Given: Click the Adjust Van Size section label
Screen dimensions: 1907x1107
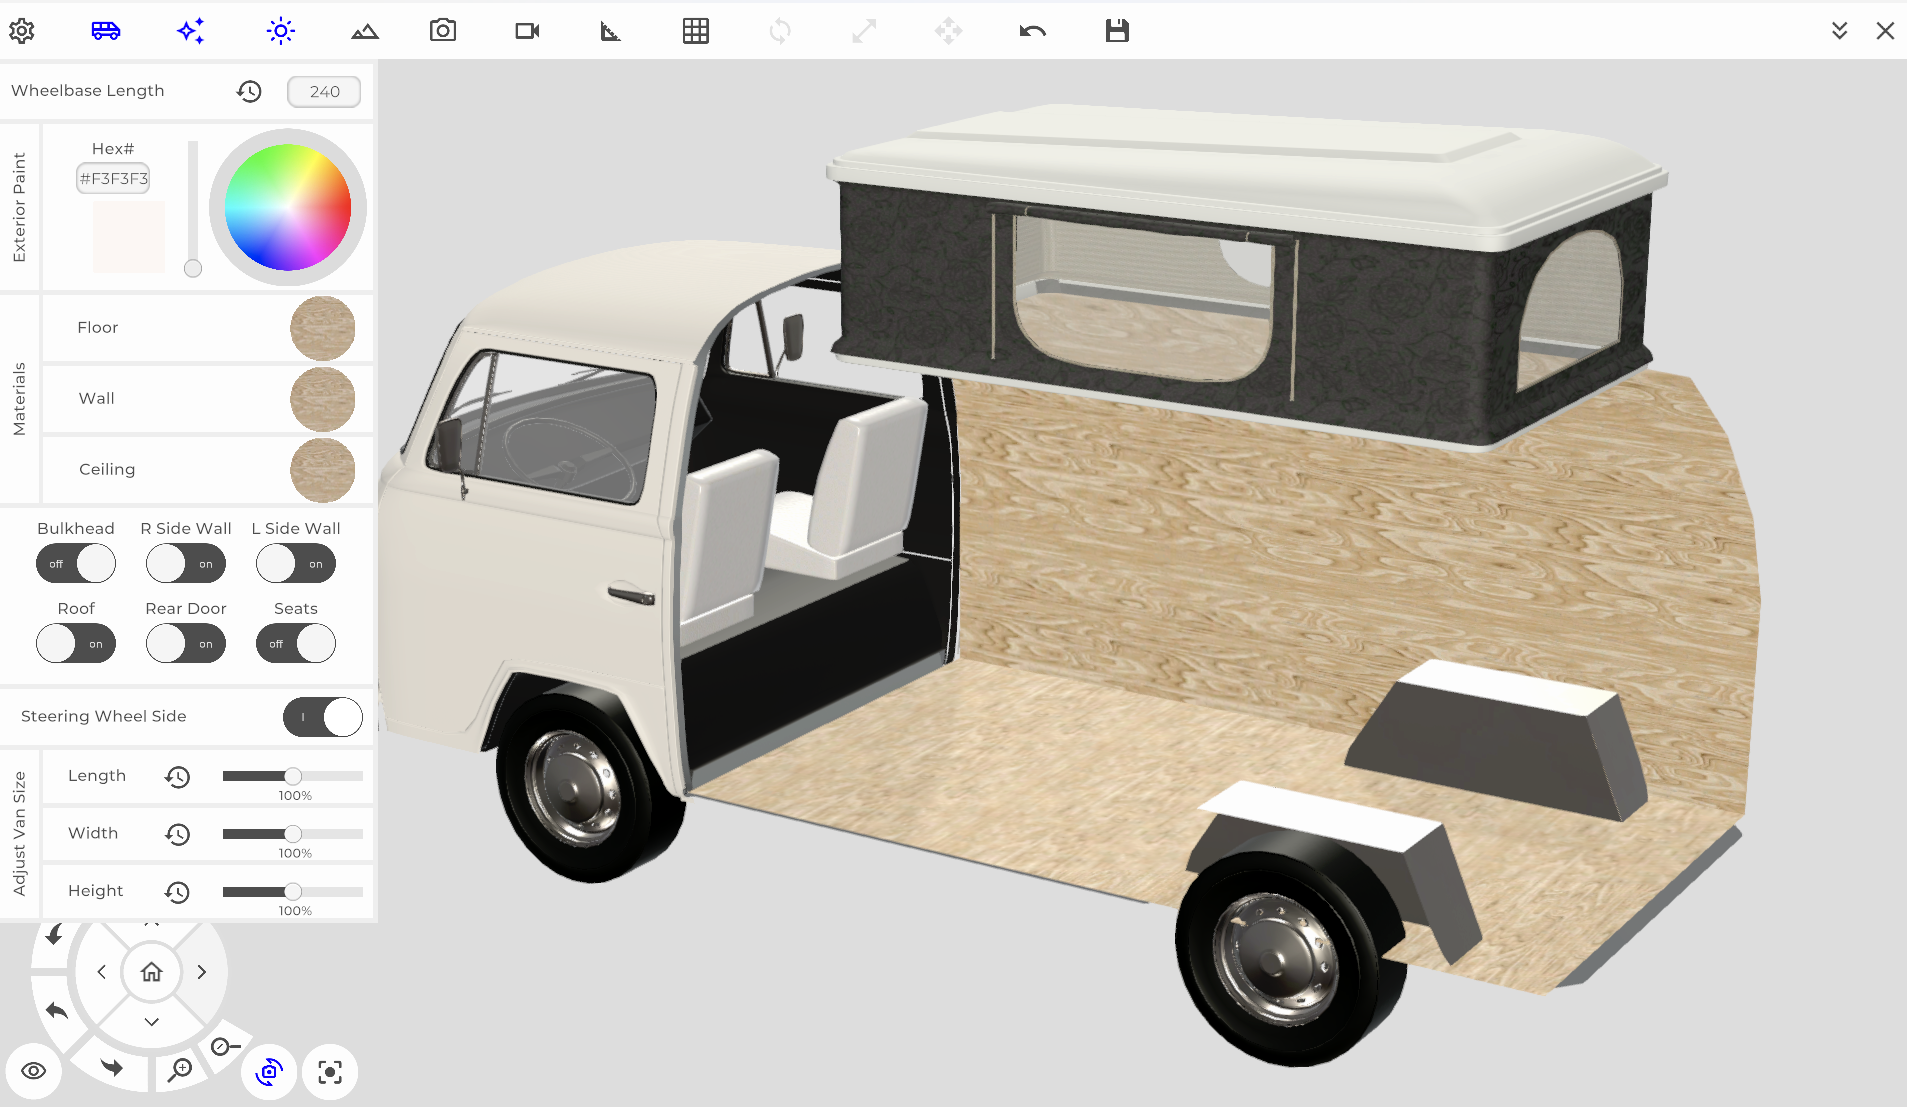Looking at the screenshot, I should pos(19,834).
